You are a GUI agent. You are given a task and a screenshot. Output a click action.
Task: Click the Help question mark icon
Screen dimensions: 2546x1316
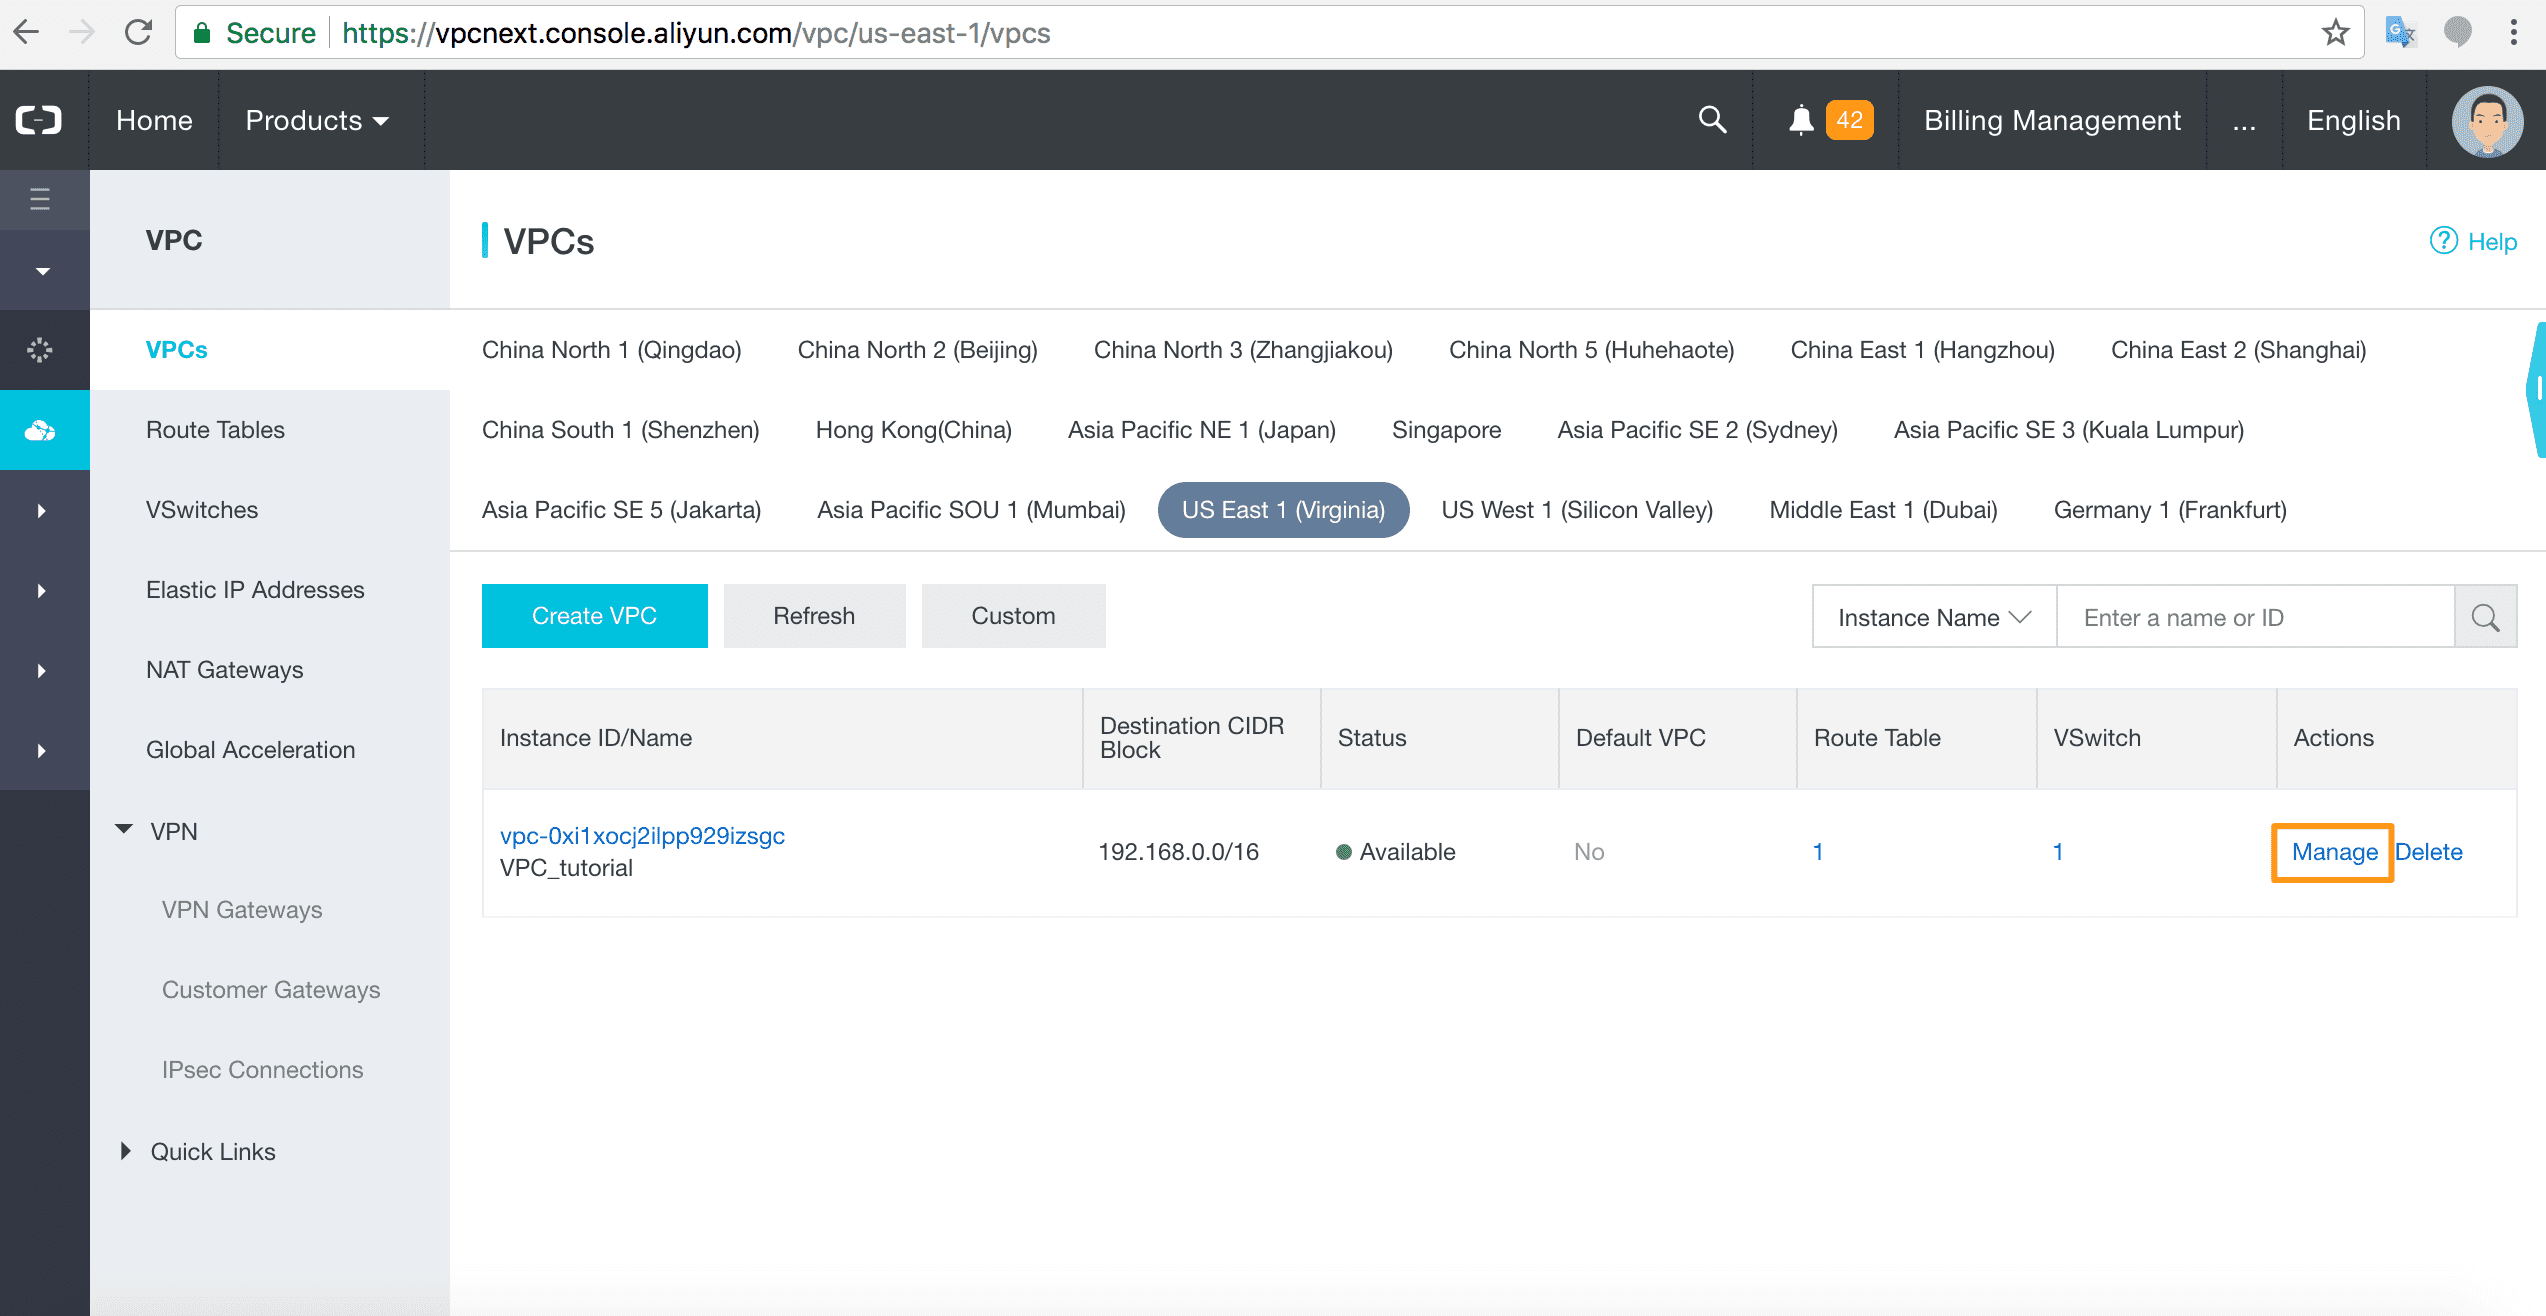click(2443, 241)
